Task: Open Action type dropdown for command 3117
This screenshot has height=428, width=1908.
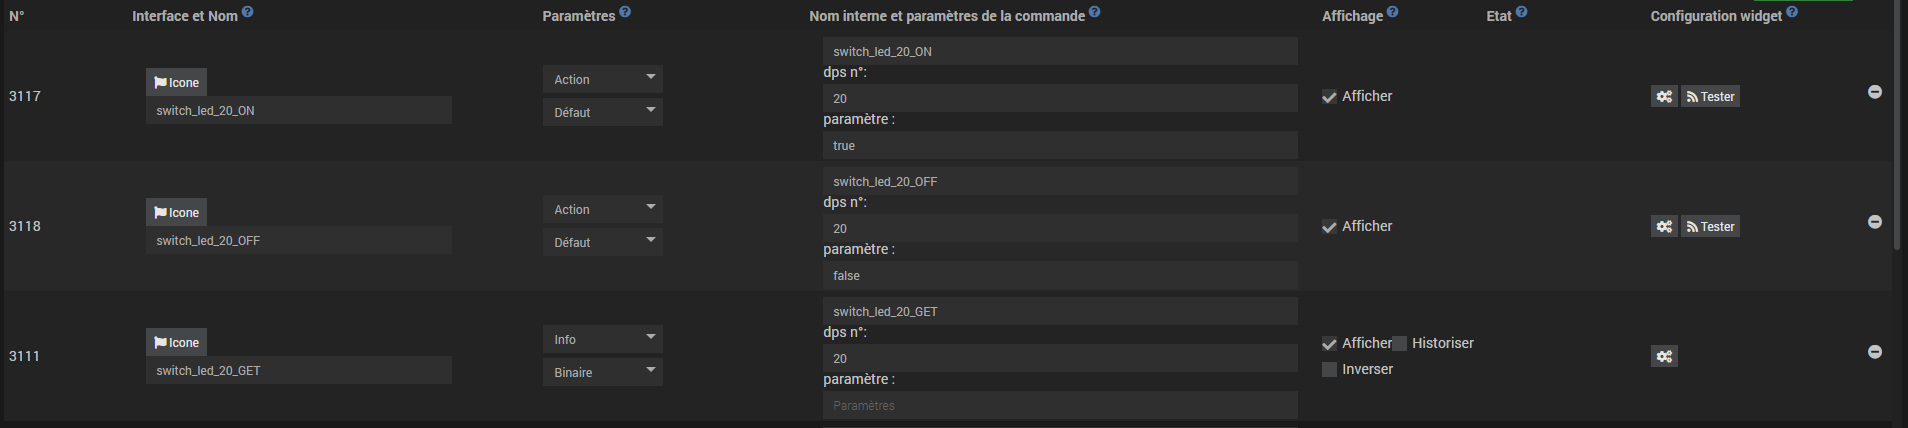Action: 603,79
